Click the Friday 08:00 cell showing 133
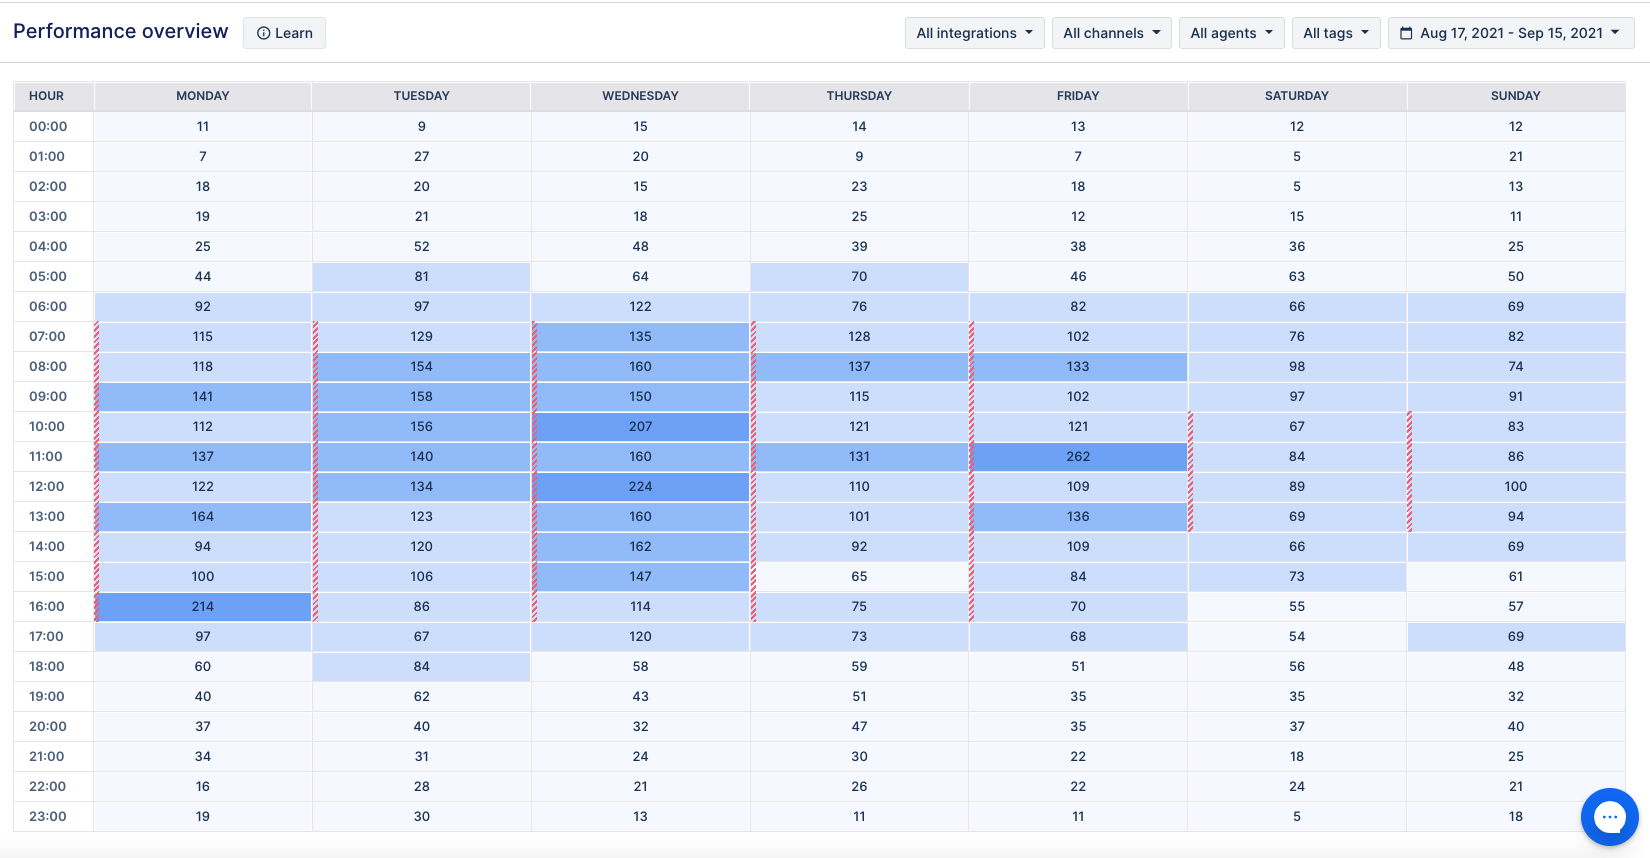Screen dimensions: 1650x858 [x=1078, y=366]
